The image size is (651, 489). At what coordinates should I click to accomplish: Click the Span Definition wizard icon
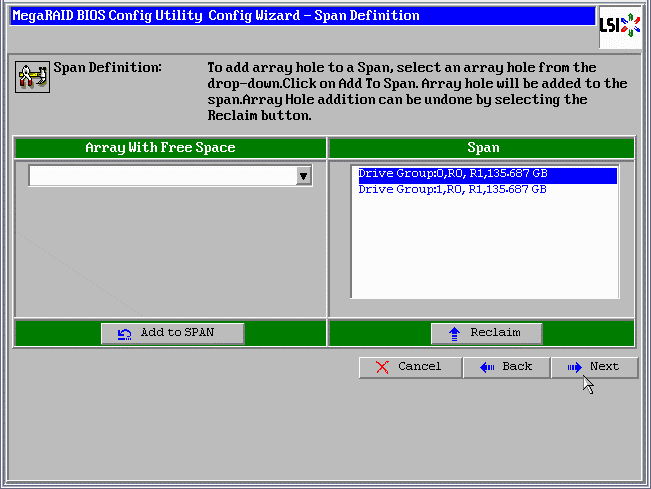32,77
